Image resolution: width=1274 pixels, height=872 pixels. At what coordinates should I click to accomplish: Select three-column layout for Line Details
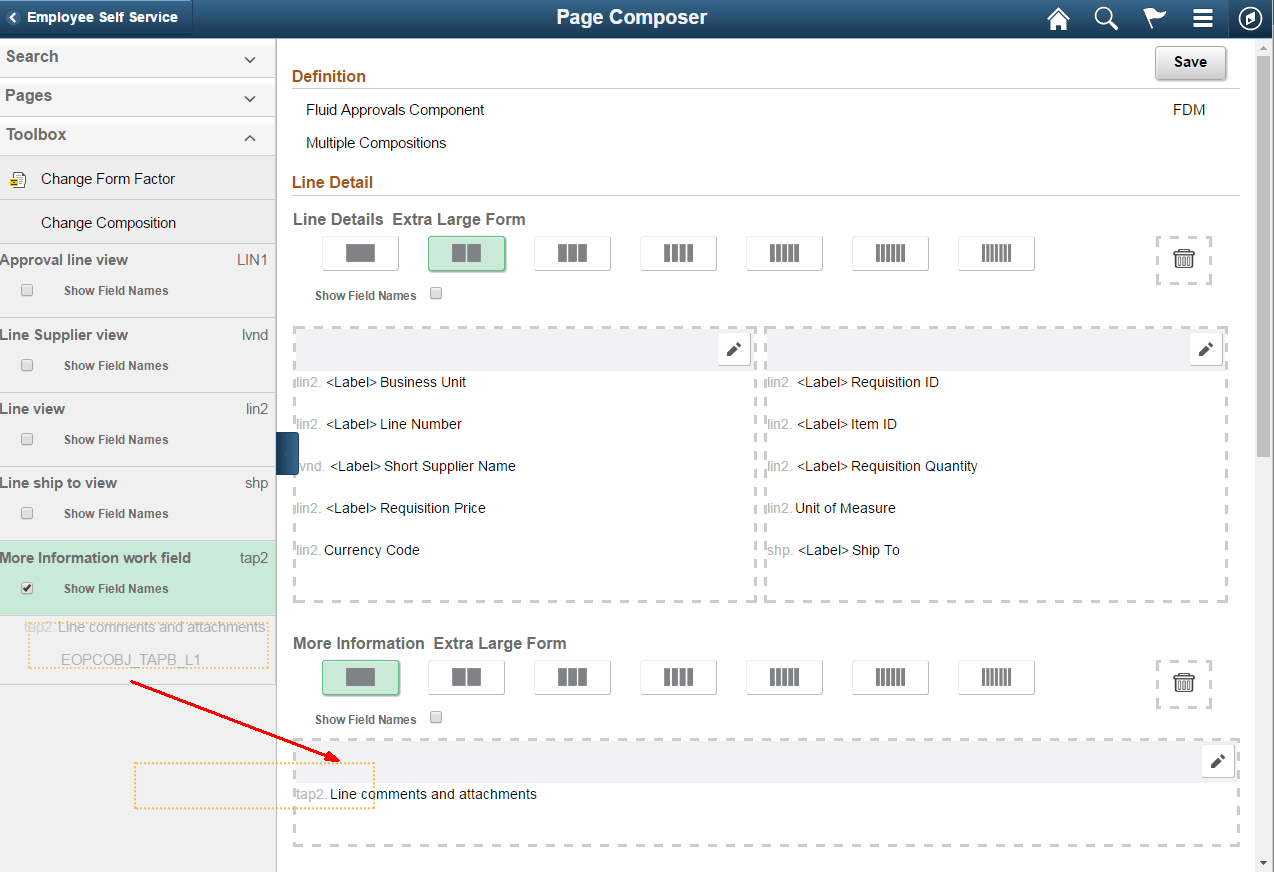coord(572,254)
